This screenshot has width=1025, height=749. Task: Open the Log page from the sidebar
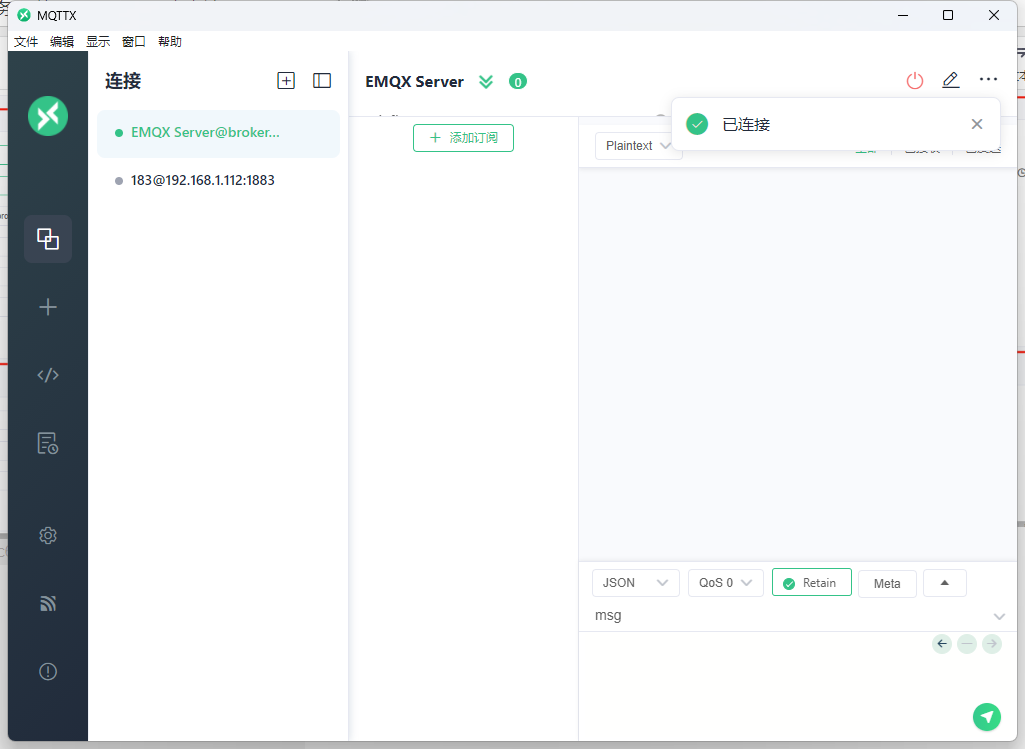coord(48,443)
